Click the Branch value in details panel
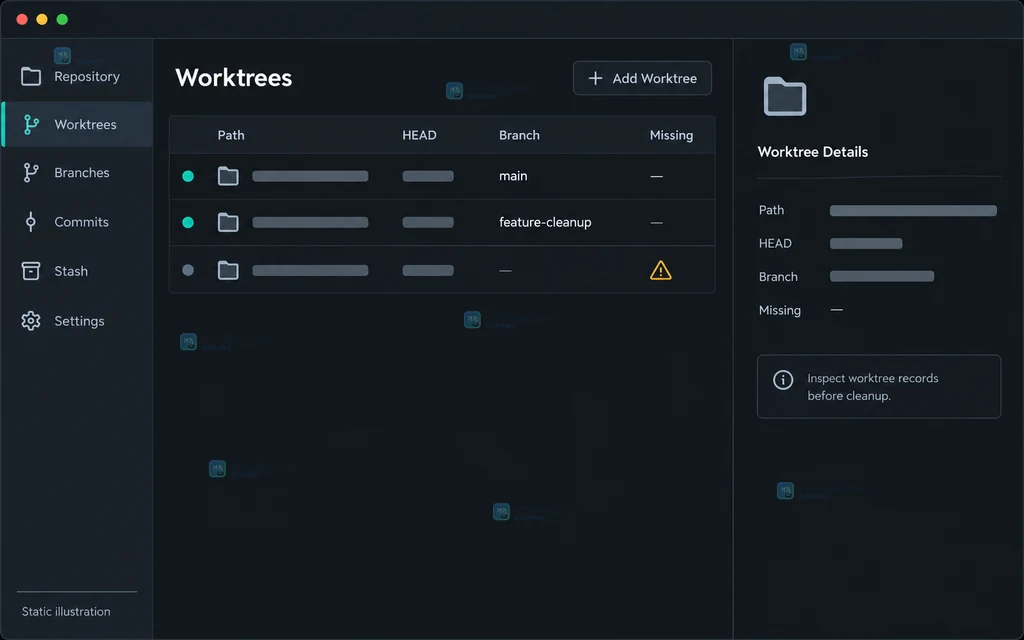Viewport: 1024px width, 640px height. (x=882, y=276)
